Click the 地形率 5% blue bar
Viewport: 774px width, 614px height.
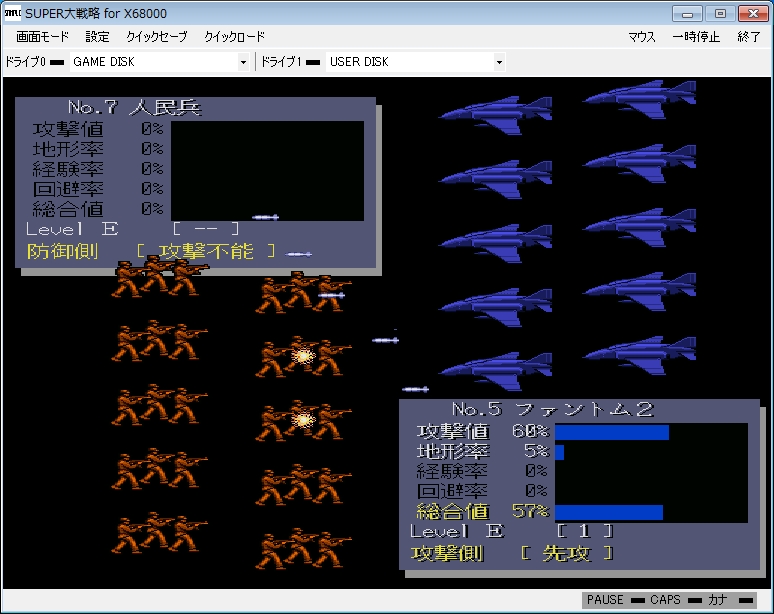(x=560, y=452)
